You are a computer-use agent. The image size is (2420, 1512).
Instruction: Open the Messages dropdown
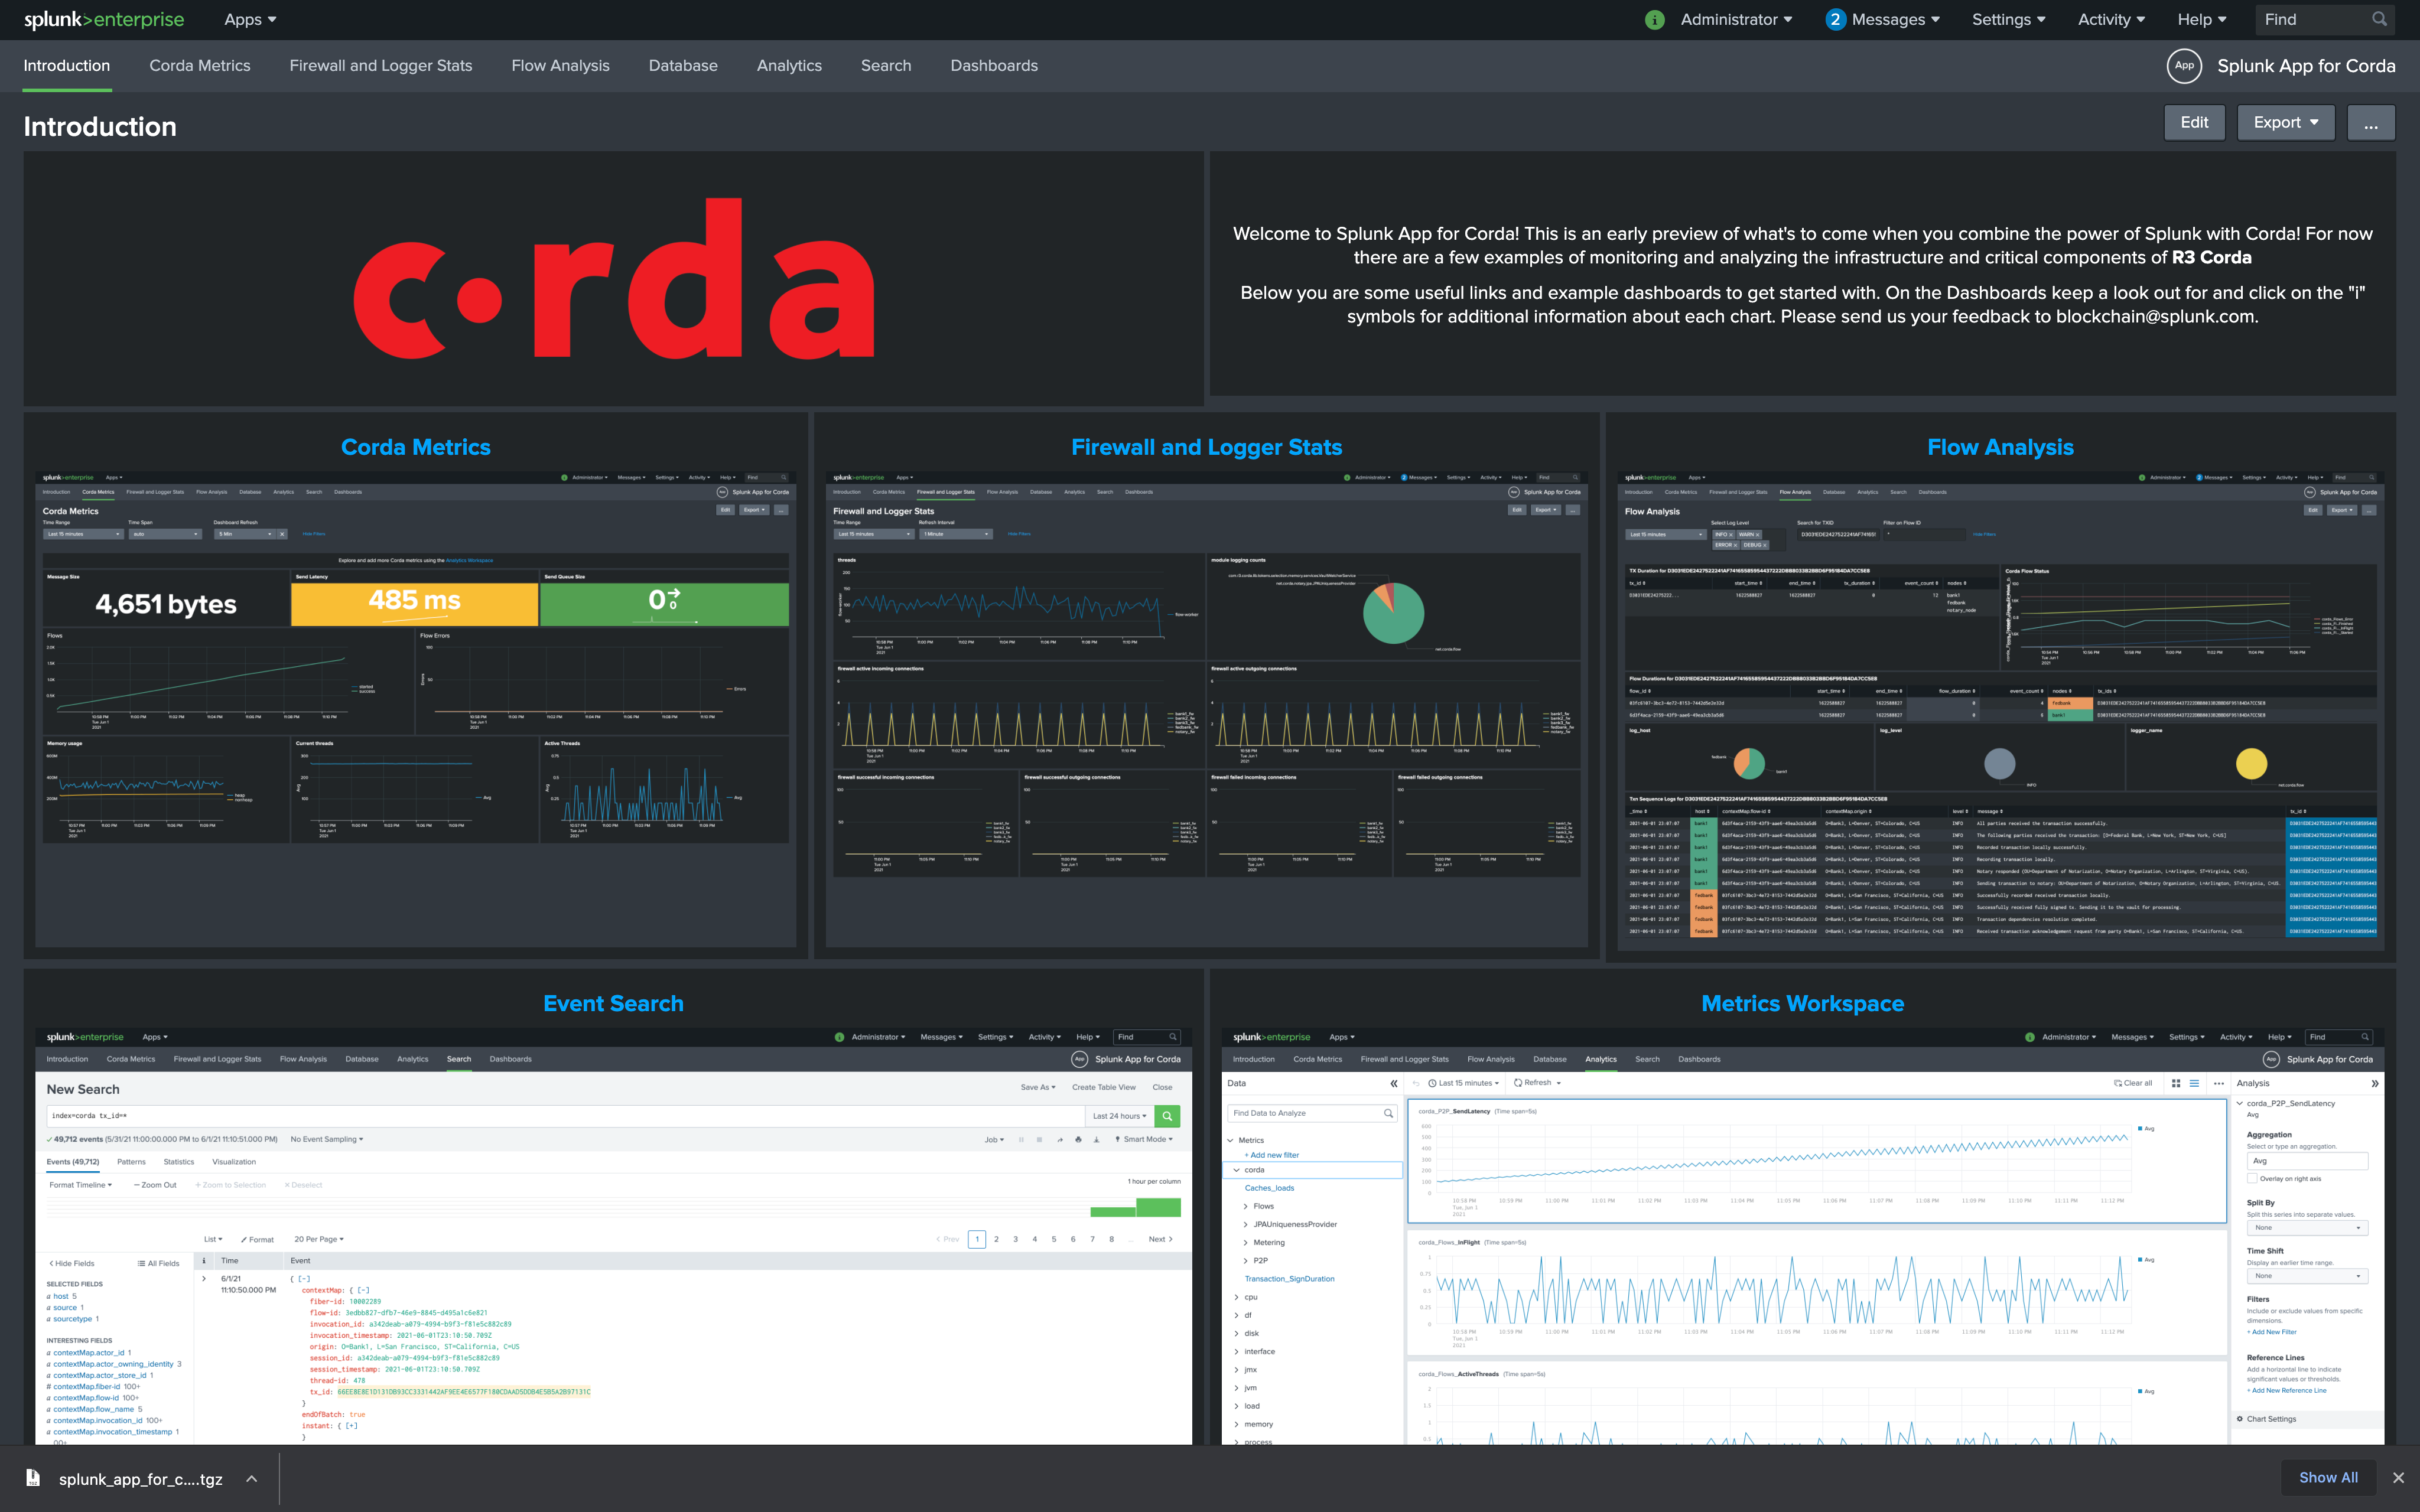pyautogui.click(x=1895, y=20)
